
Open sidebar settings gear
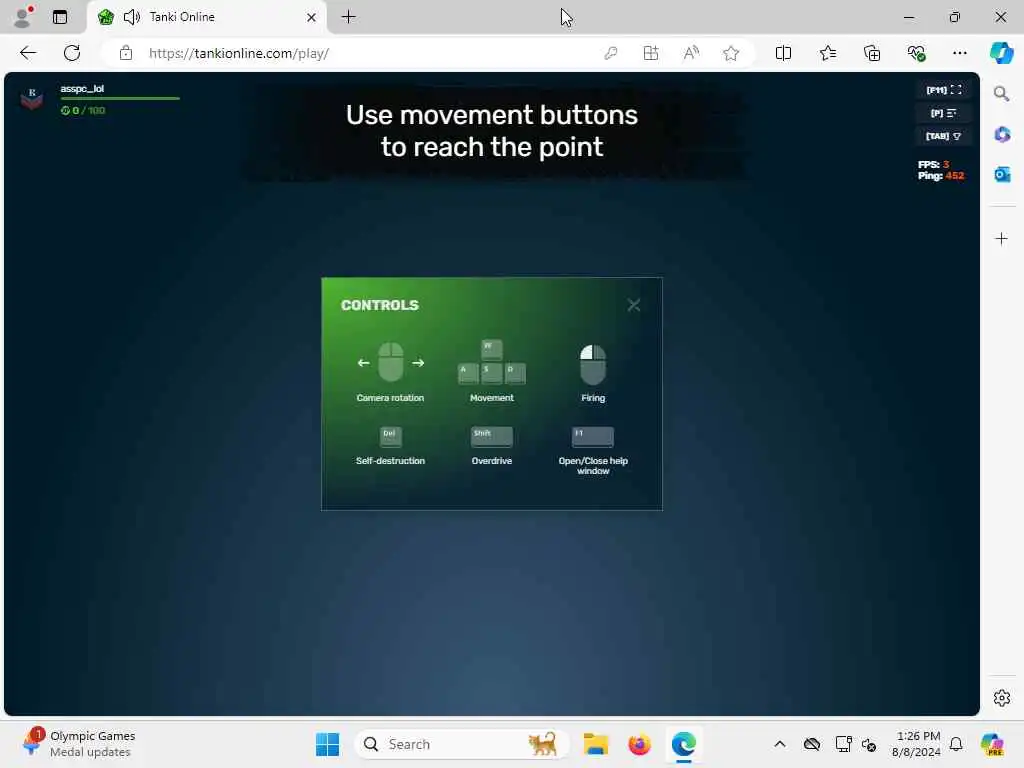click(x=1002, y=698)
